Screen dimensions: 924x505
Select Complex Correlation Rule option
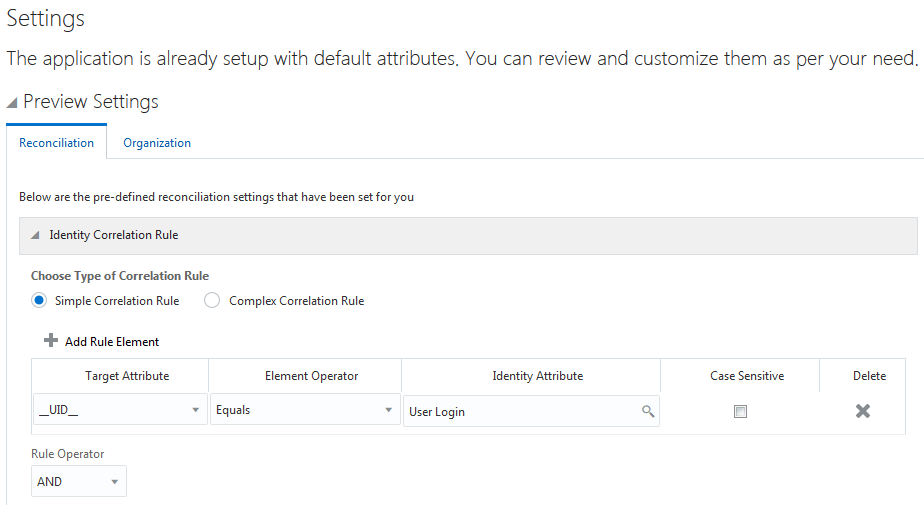pyautogui.click(x=212, y=300)
